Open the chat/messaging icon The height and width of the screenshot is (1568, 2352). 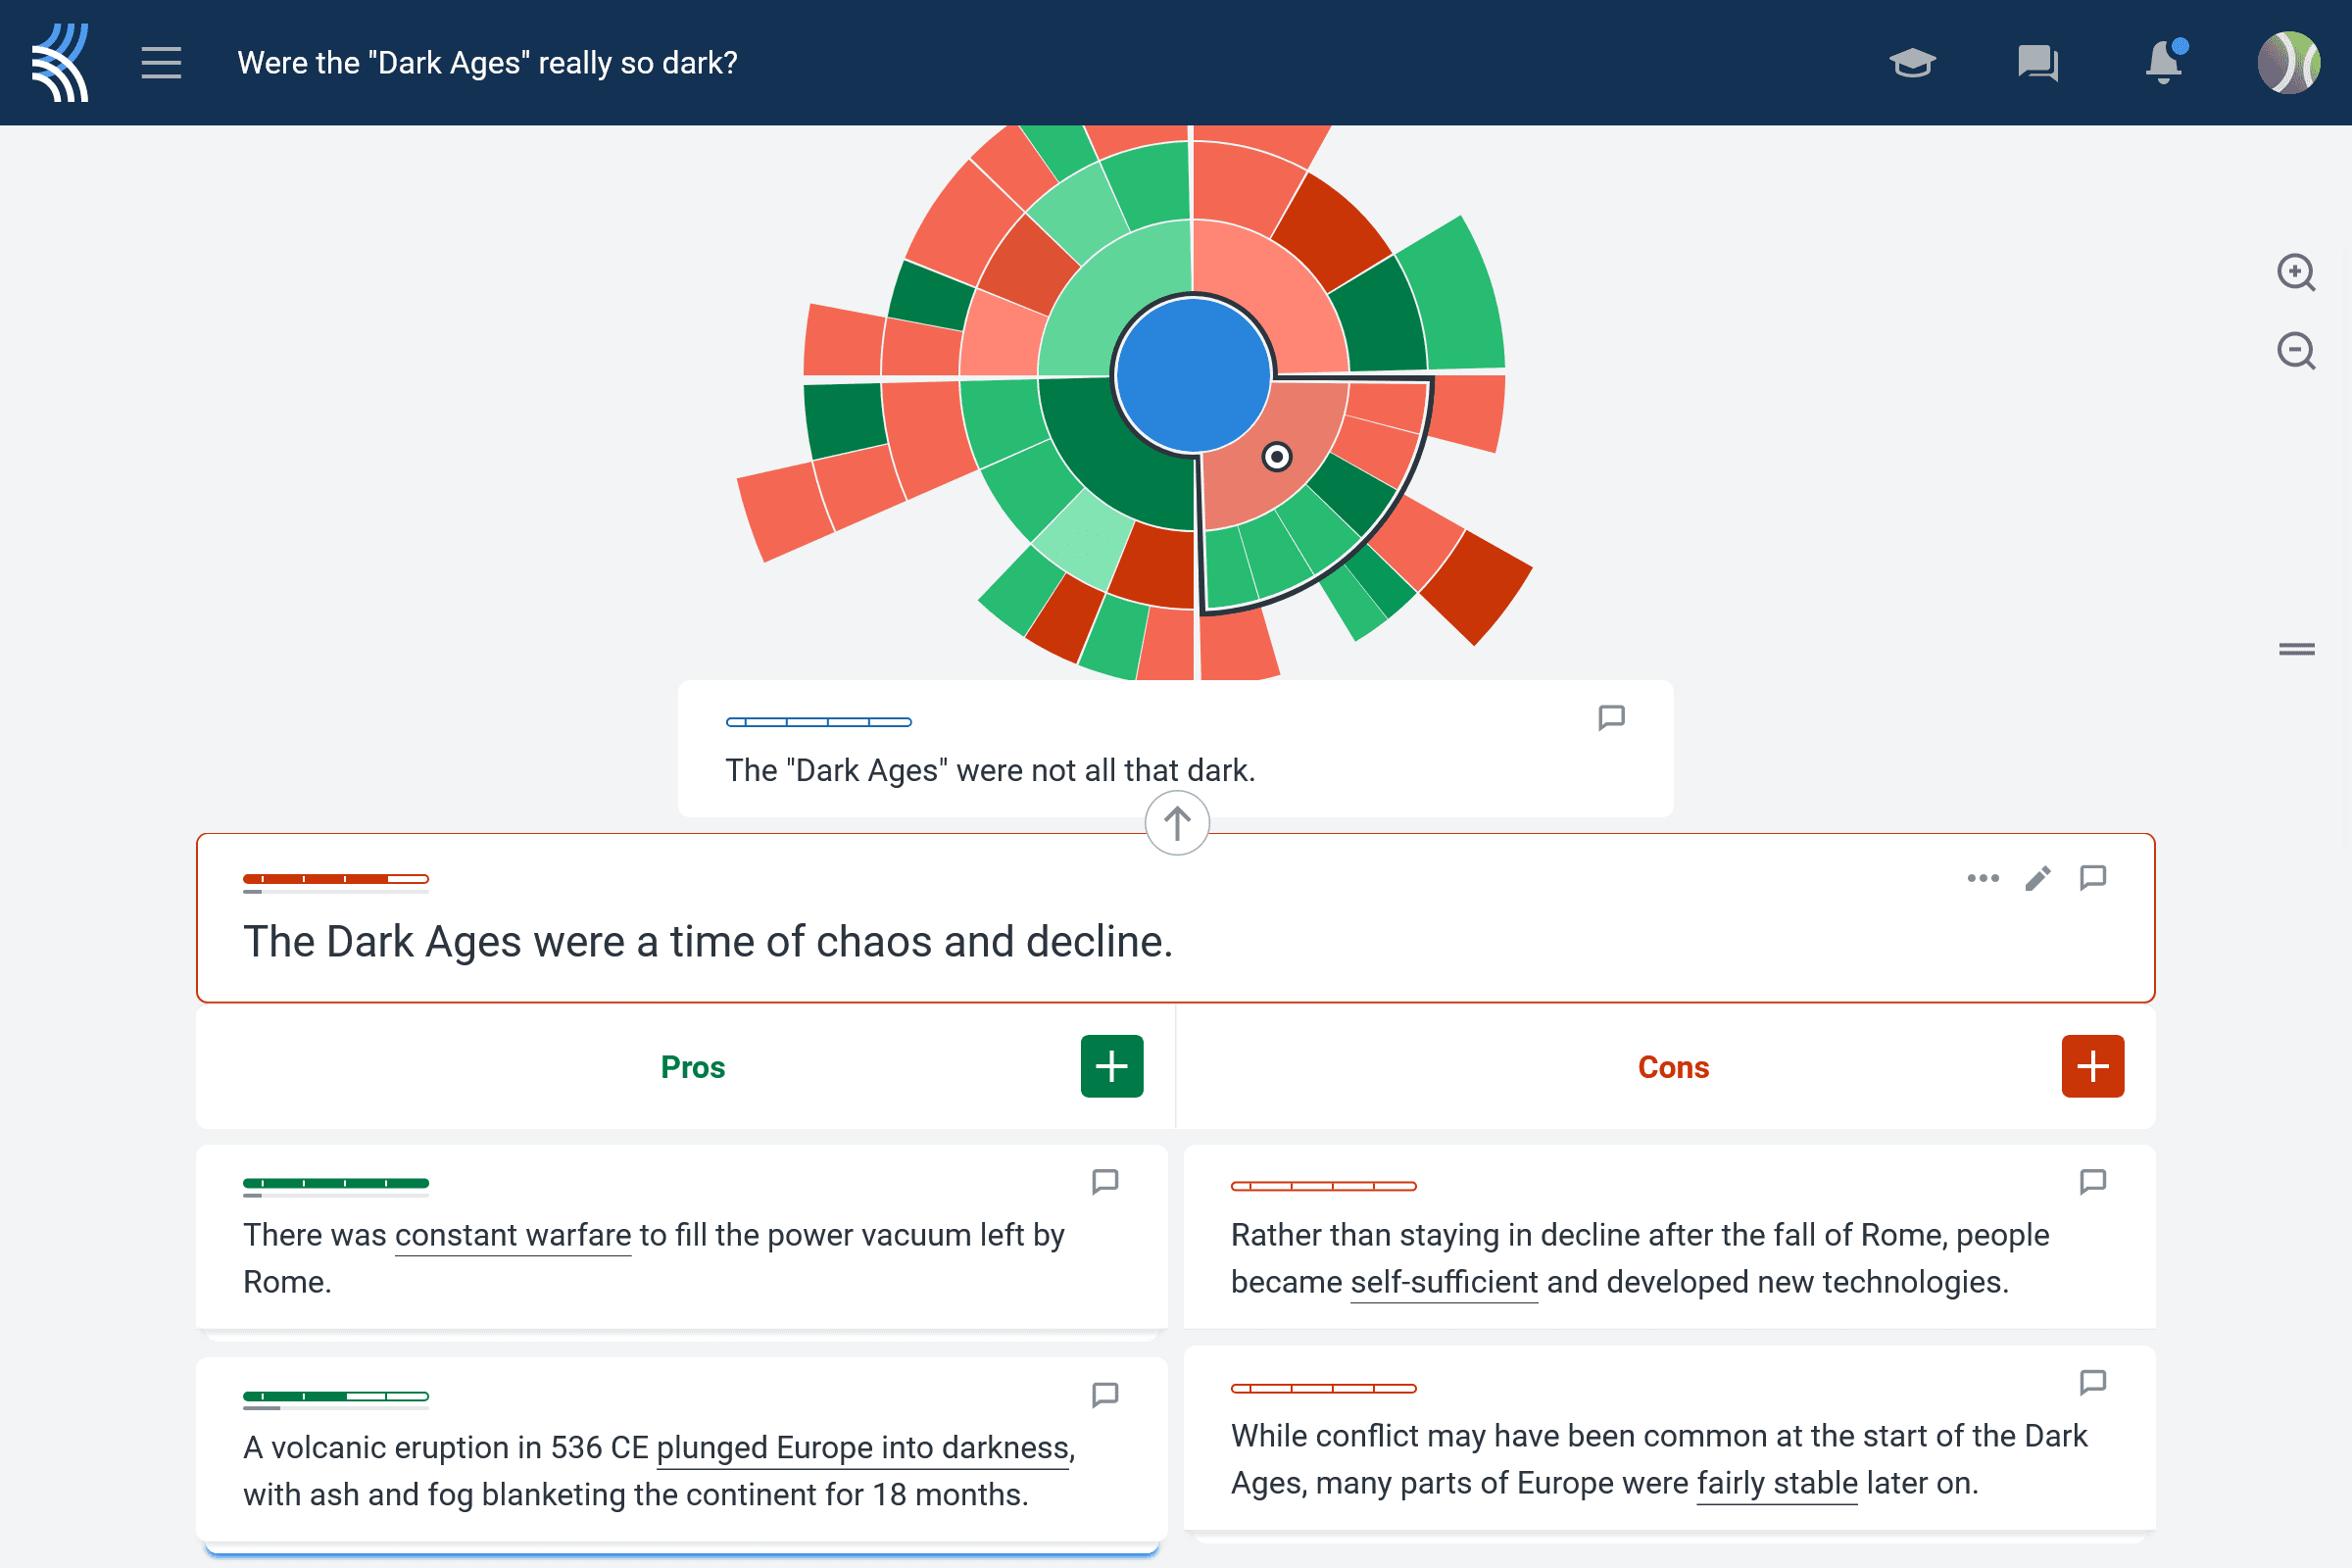point(2037,61)
